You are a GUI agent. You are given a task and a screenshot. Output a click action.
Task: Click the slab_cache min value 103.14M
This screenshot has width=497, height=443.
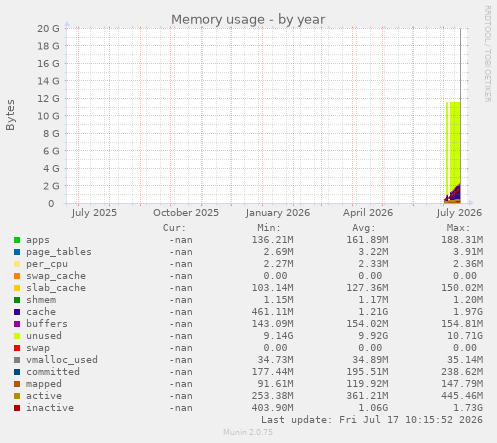[273, 288]
